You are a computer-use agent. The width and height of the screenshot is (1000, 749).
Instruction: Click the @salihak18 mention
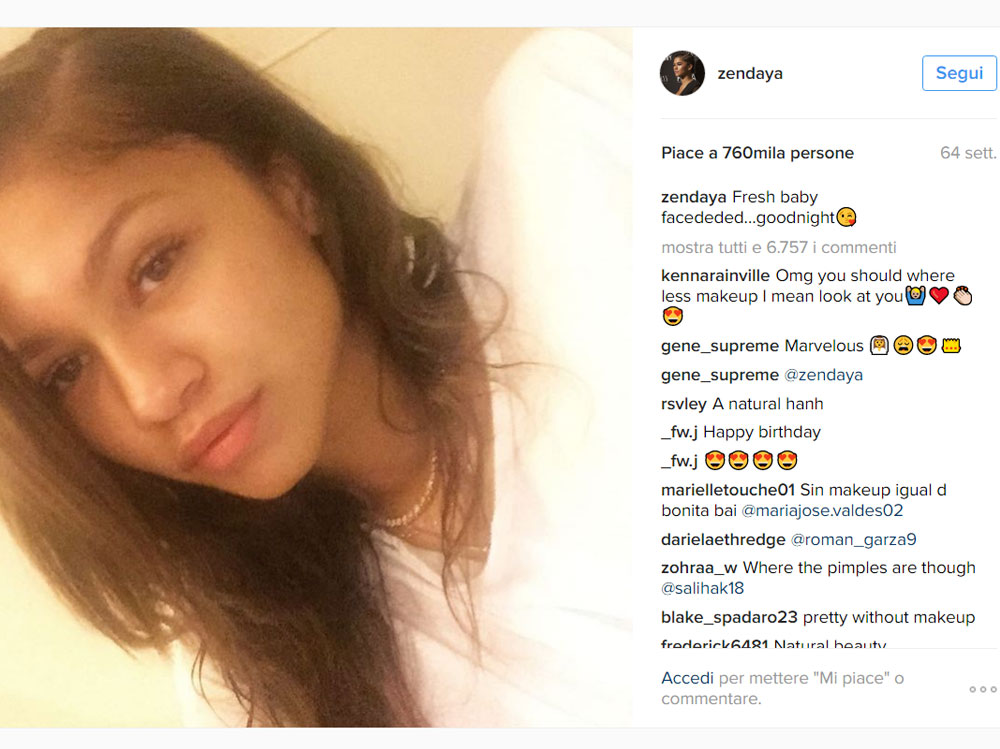coord(702,589)
